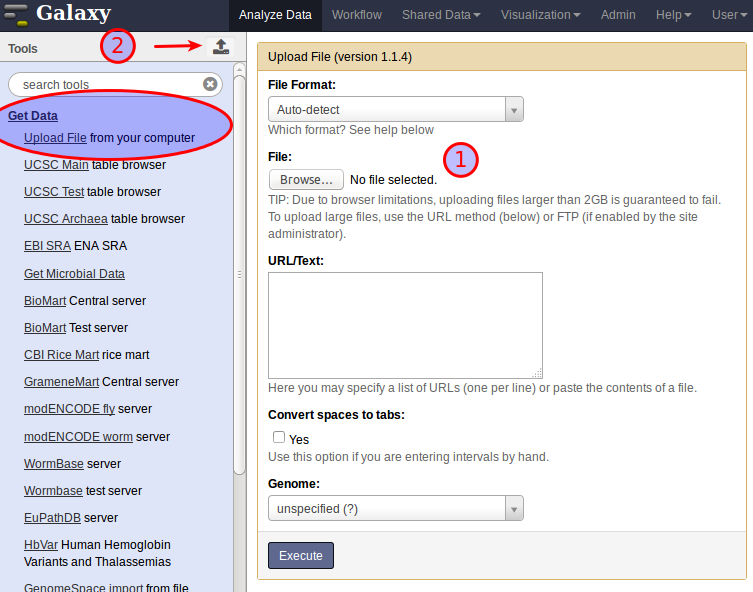Clear the tool search with the X icon

pyautogui.click(x=210, y=84)
